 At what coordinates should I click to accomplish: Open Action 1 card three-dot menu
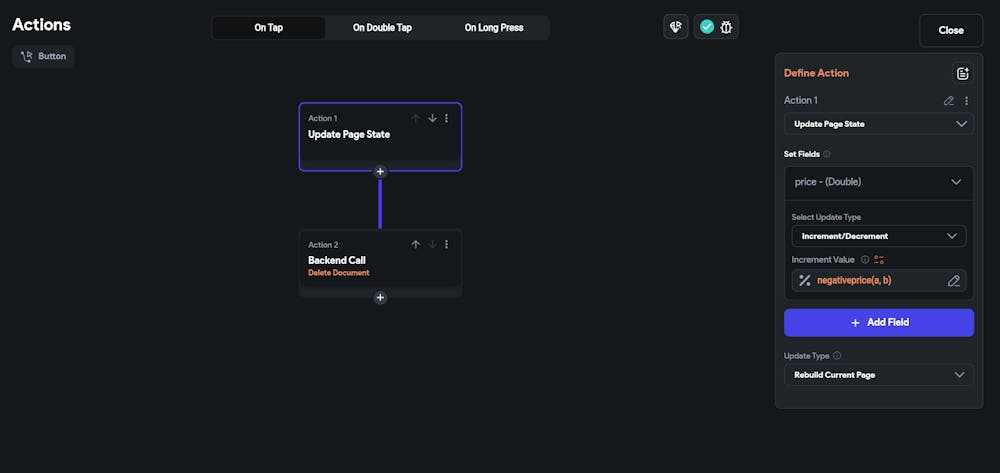446,119
